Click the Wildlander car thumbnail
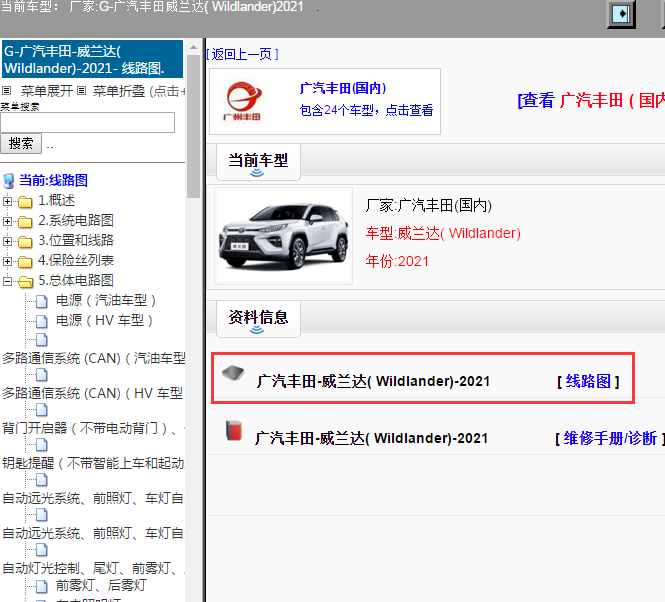665x602 pixels. pyautogui.click(x=283, y=236)
